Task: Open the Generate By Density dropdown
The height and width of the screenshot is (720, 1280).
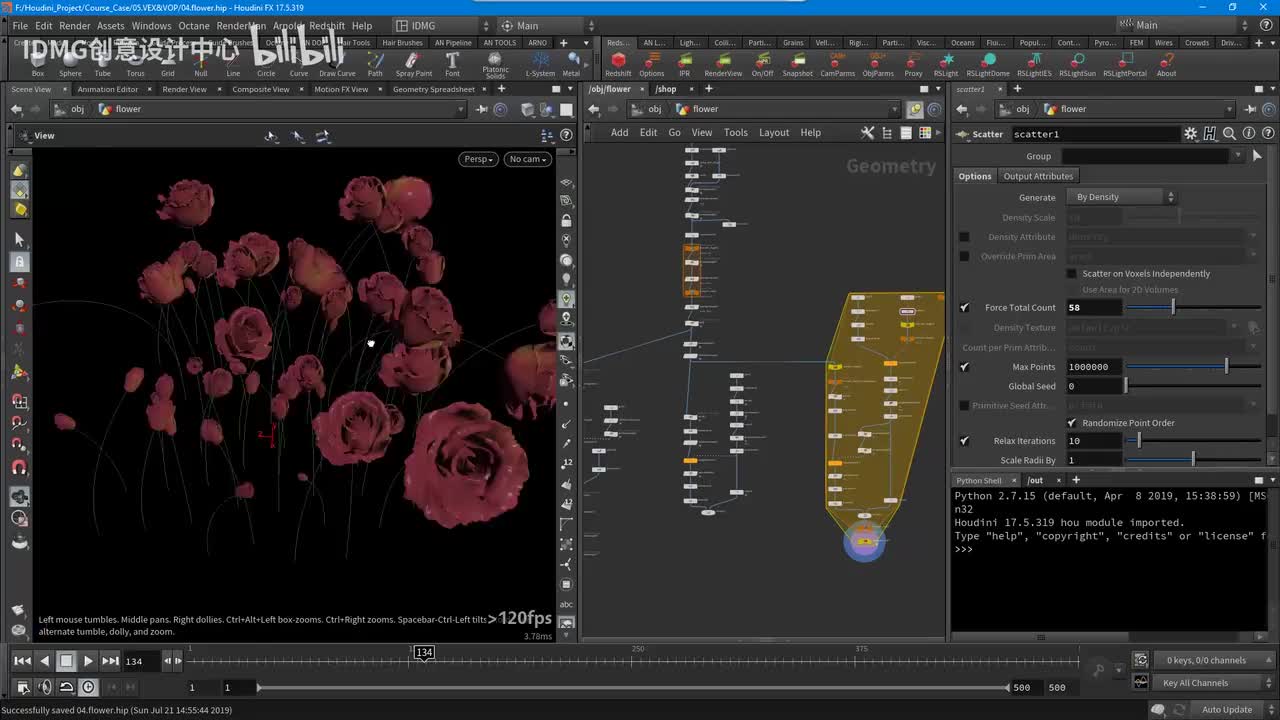Action: (x=1122, y=197)
